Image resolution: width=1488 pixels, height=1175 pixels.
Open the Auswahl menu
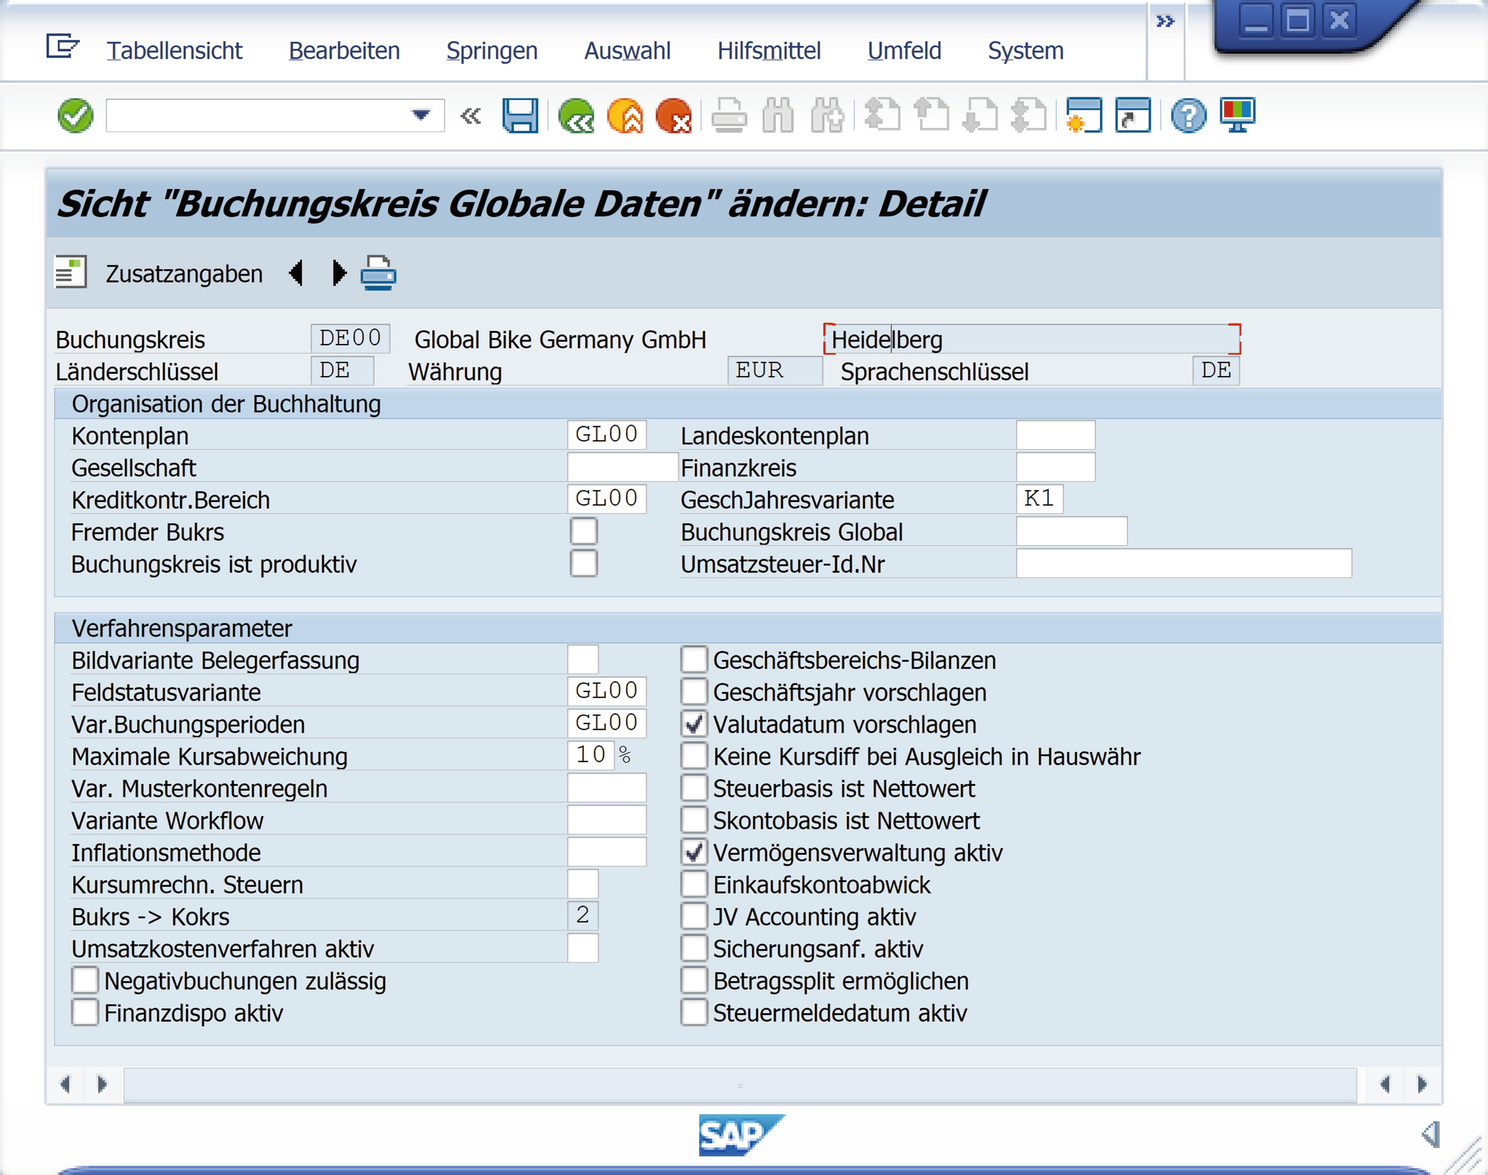coord(627,51)
